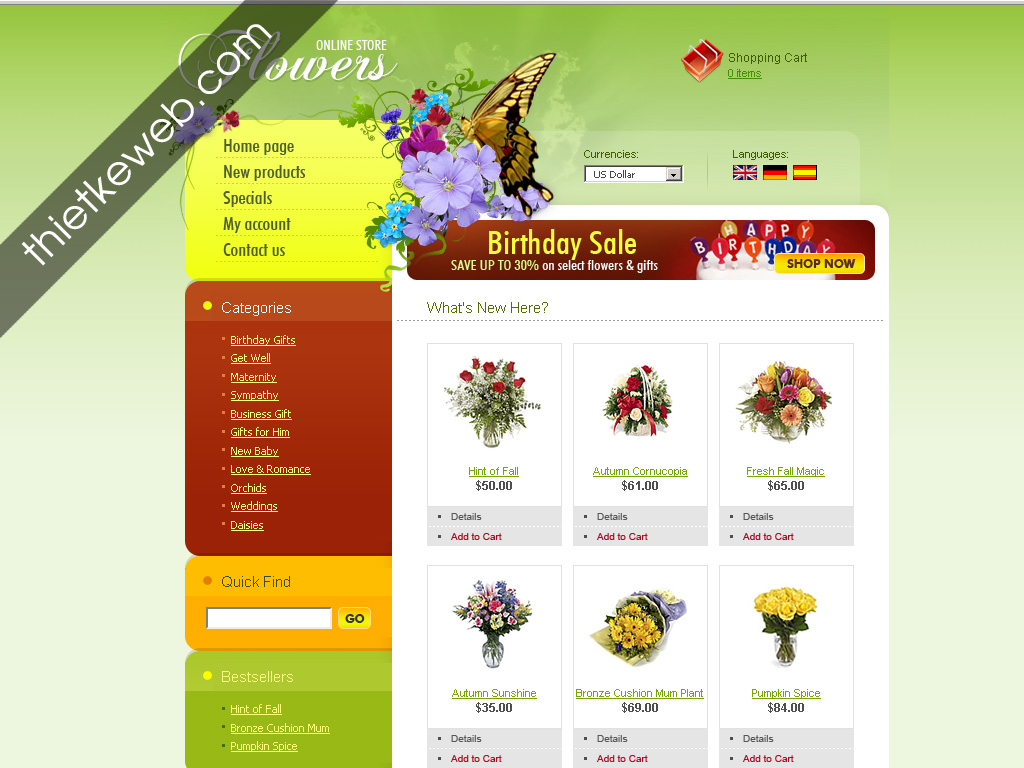Click the Quick Find search field

[269, 618]
